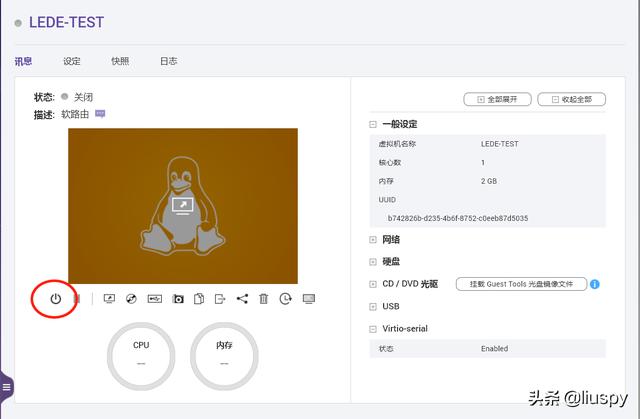Click the display monitor icon in toolbar
640x419 pixels.
coord(309,299)
